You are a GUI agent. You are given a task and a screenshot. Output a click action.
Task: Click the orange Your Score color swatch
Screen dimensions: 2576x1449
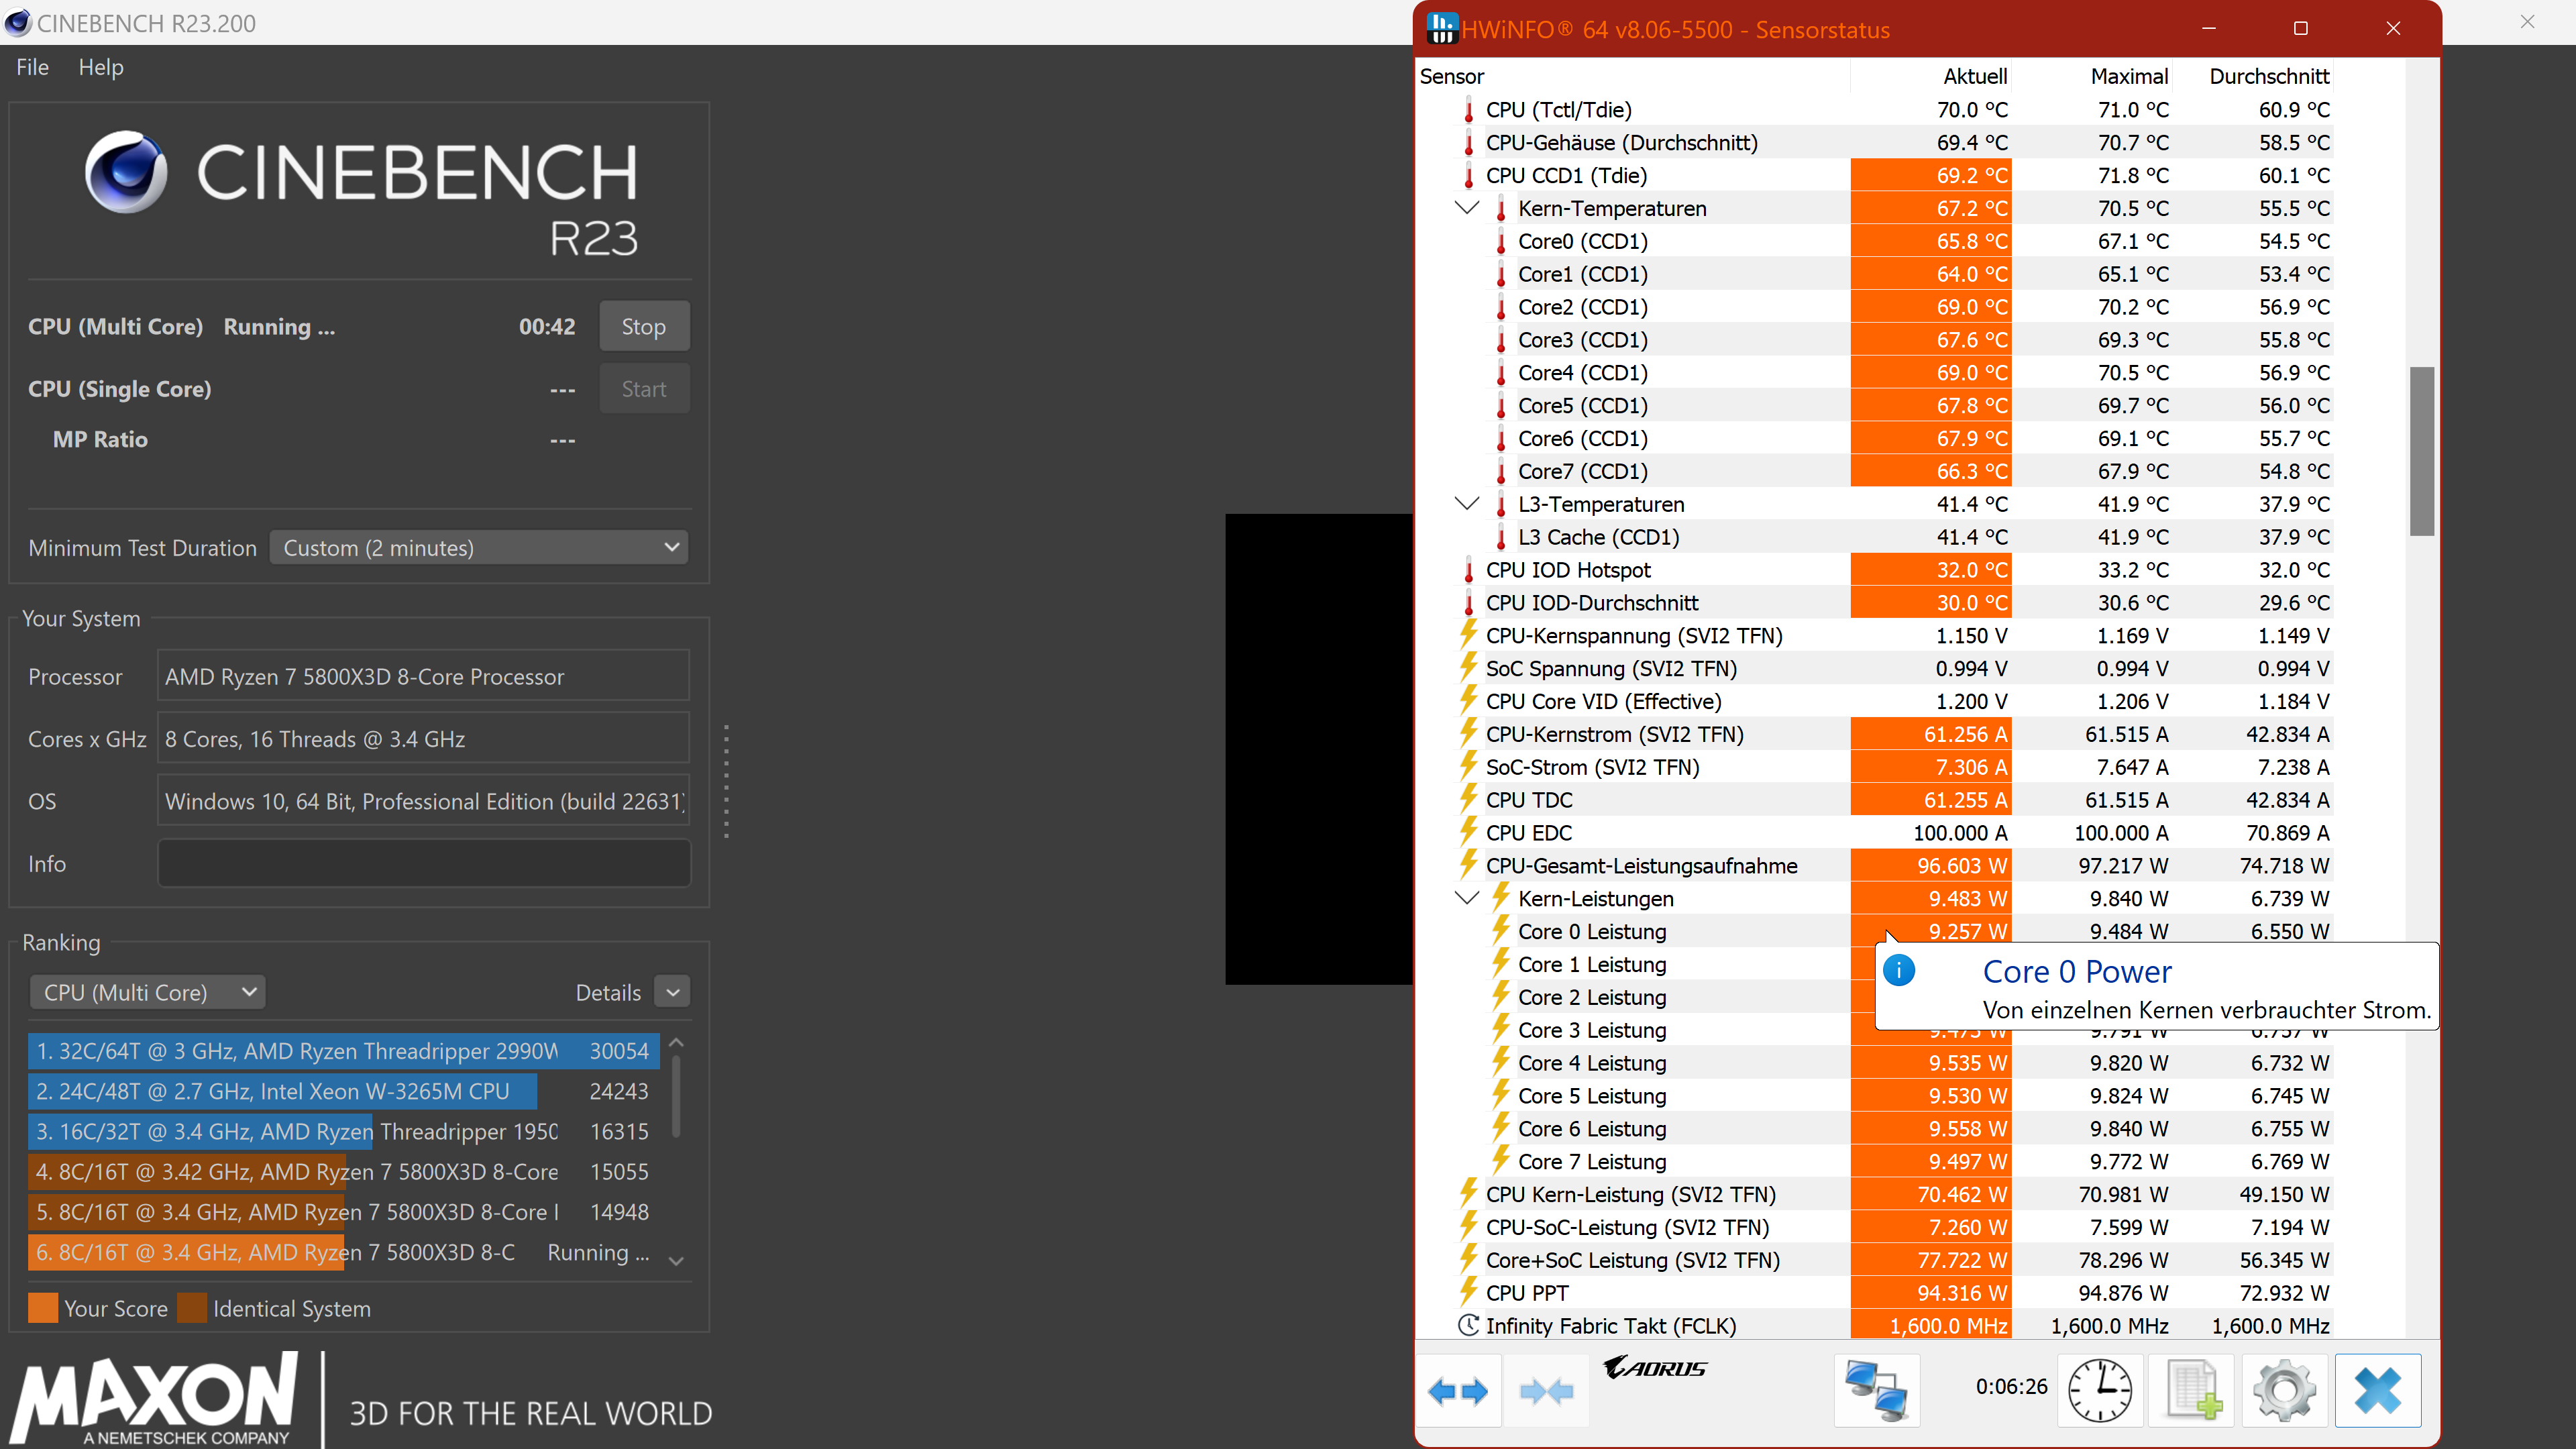[43, 1309]
